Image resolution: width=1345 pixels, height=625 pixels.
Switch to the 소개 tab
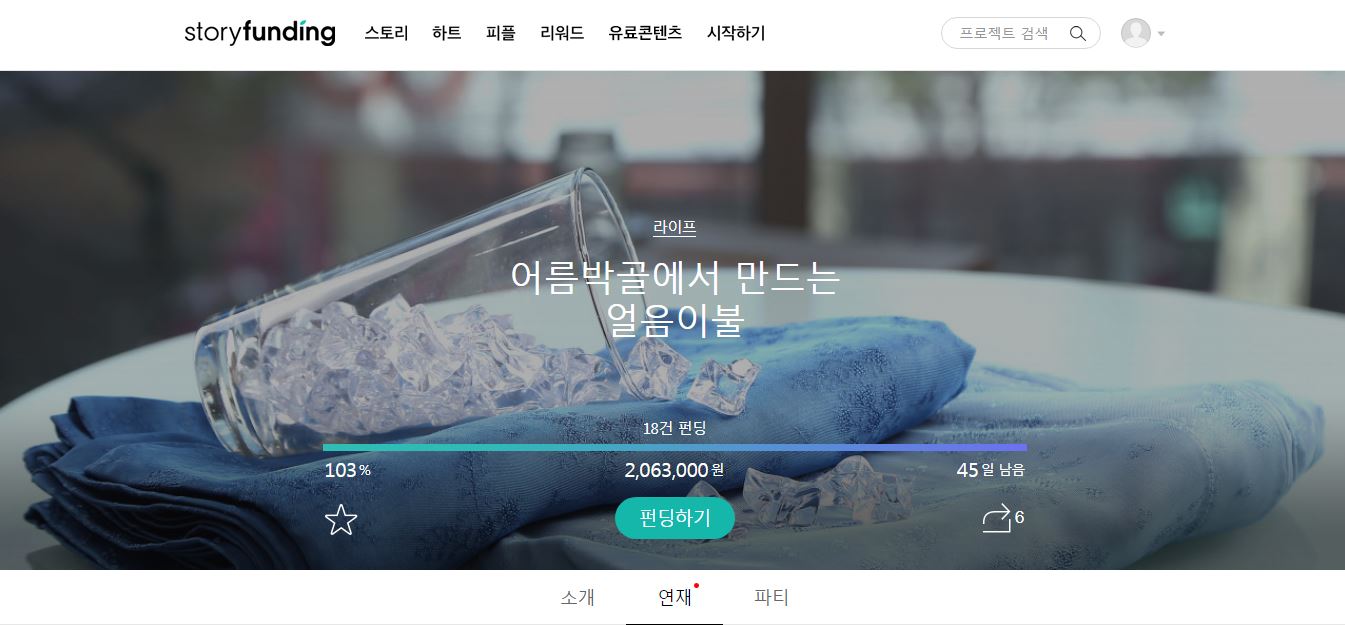click(578, 598)
